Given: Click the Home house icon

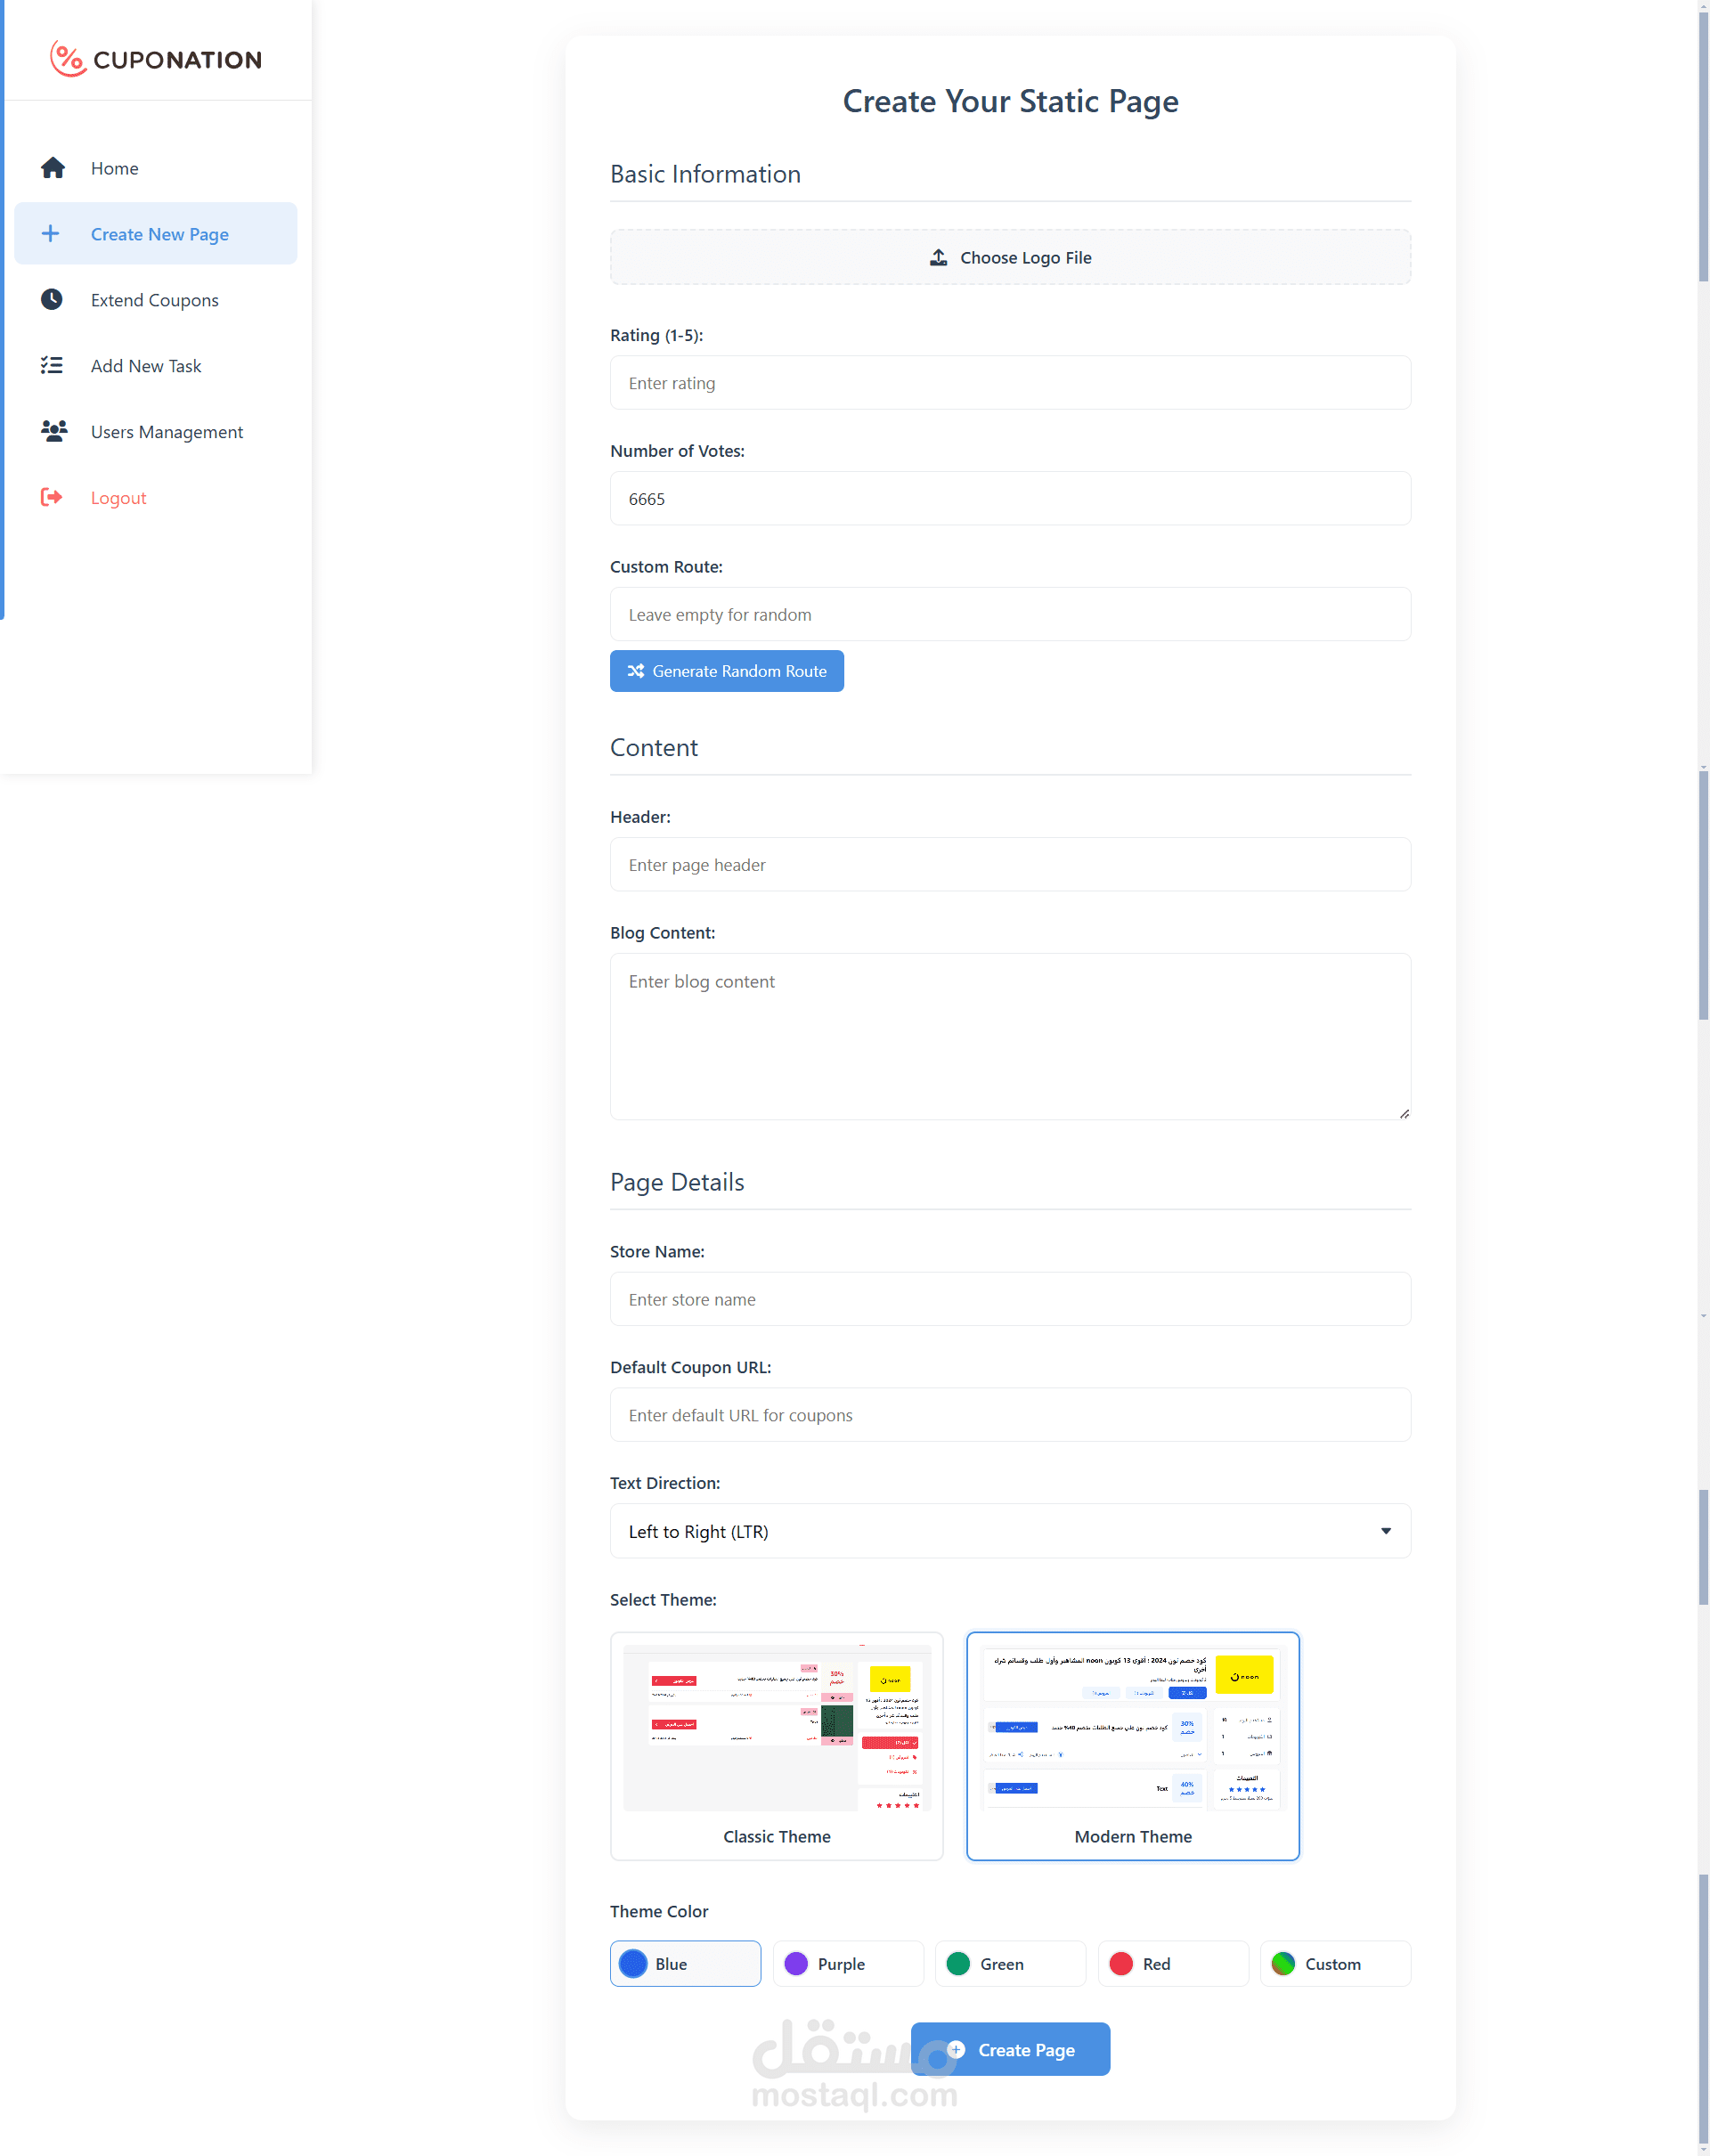Looking at the screenshot, I should [x=53, y=168].
